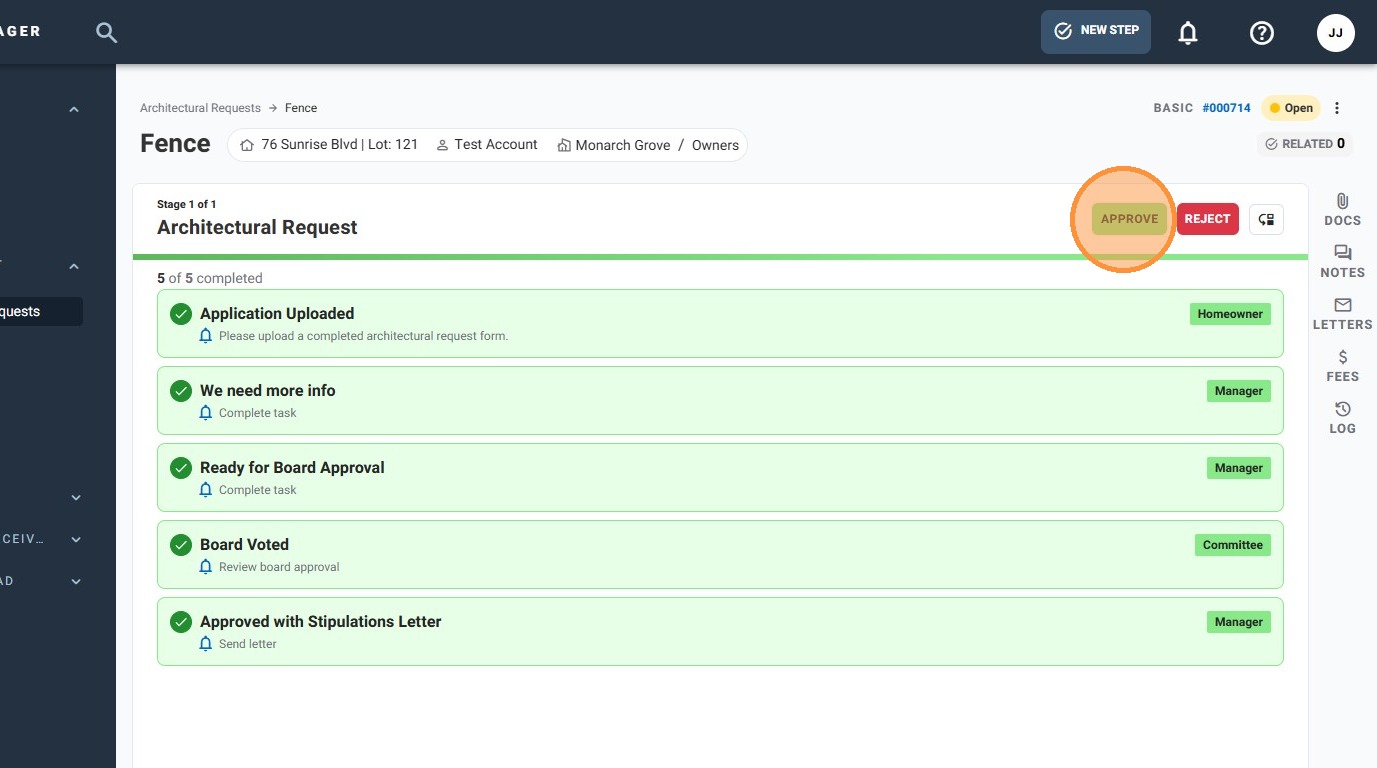Viewport: 1377px width, 768px height.
Task: Click the Related 0 badge
Action: click(1305, 144)
